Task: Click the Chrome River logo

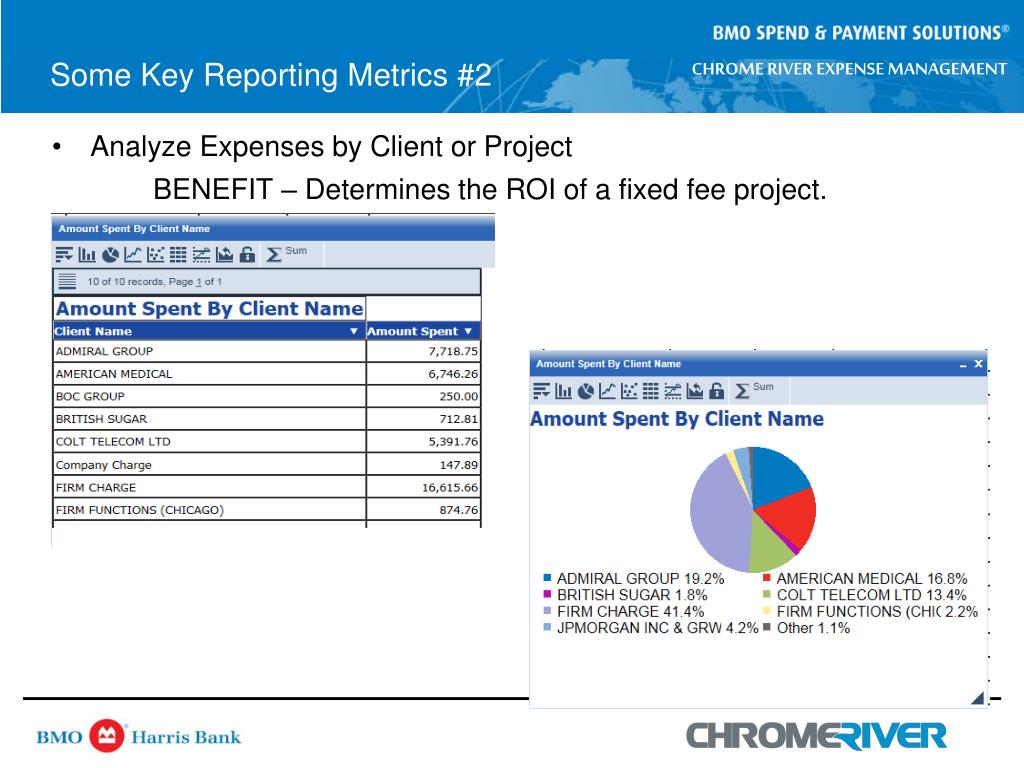Action: click(816, 736)
